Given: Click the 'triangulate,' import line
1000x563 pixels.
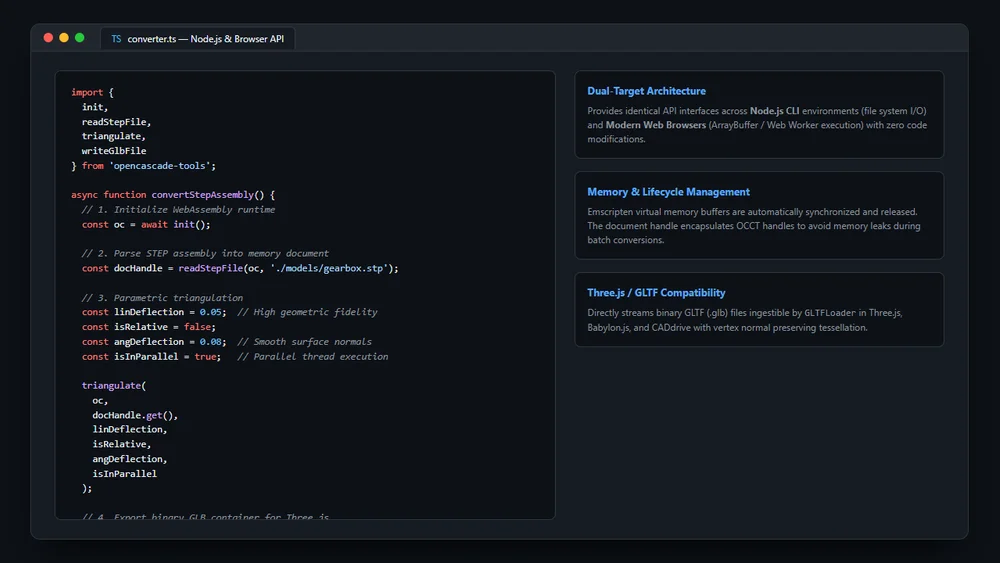Looking at the screenshot, I should [114, 136].
